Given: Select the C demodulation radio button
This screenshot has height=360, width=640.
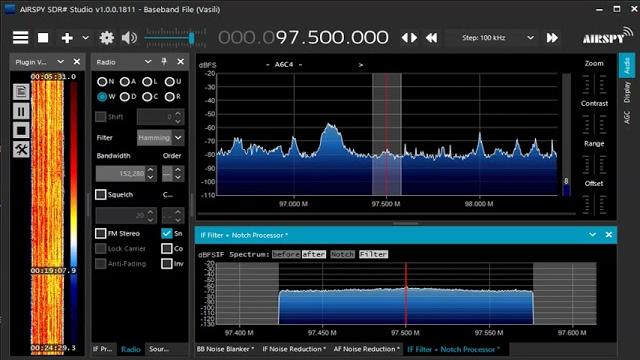Looking at the screenshot, I should 147,97.
